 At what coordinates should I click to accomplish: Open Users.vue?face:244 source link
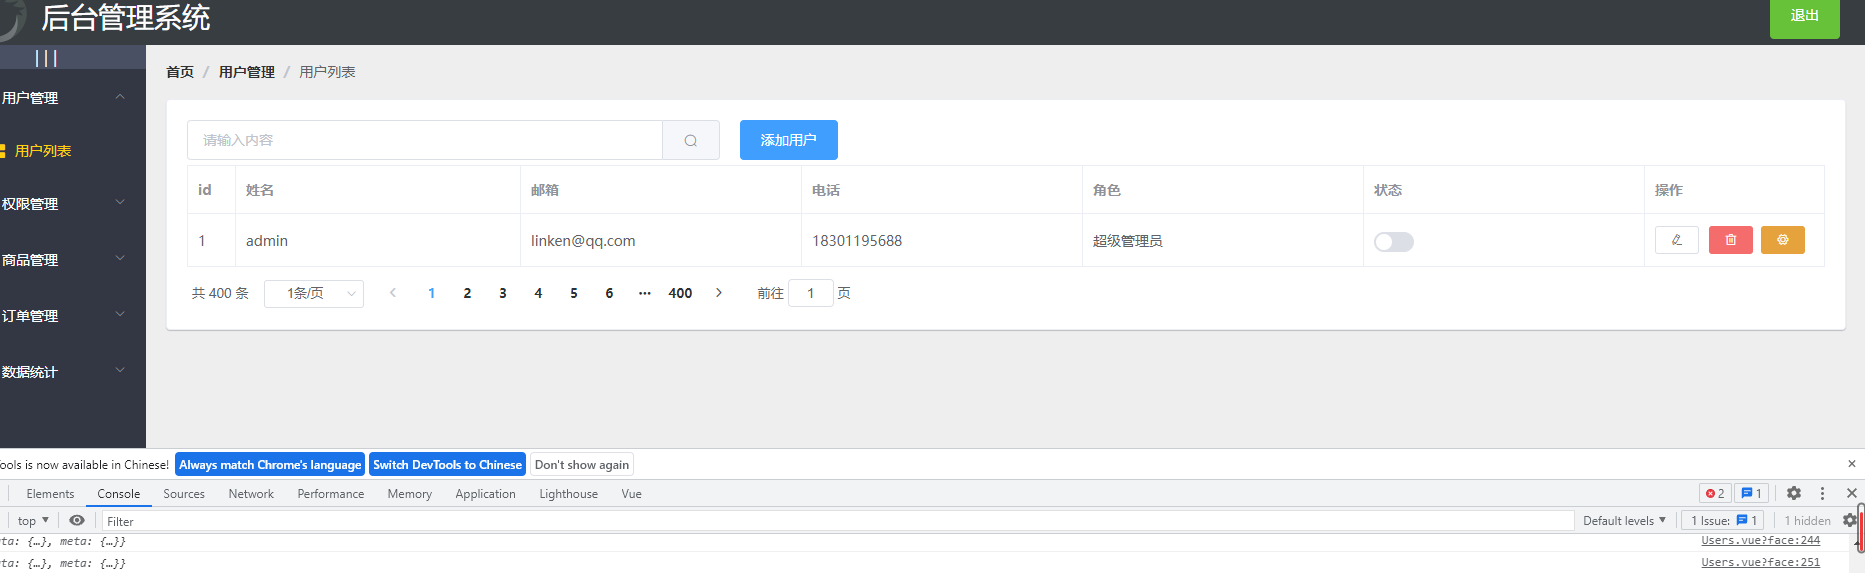(1761, 540)
